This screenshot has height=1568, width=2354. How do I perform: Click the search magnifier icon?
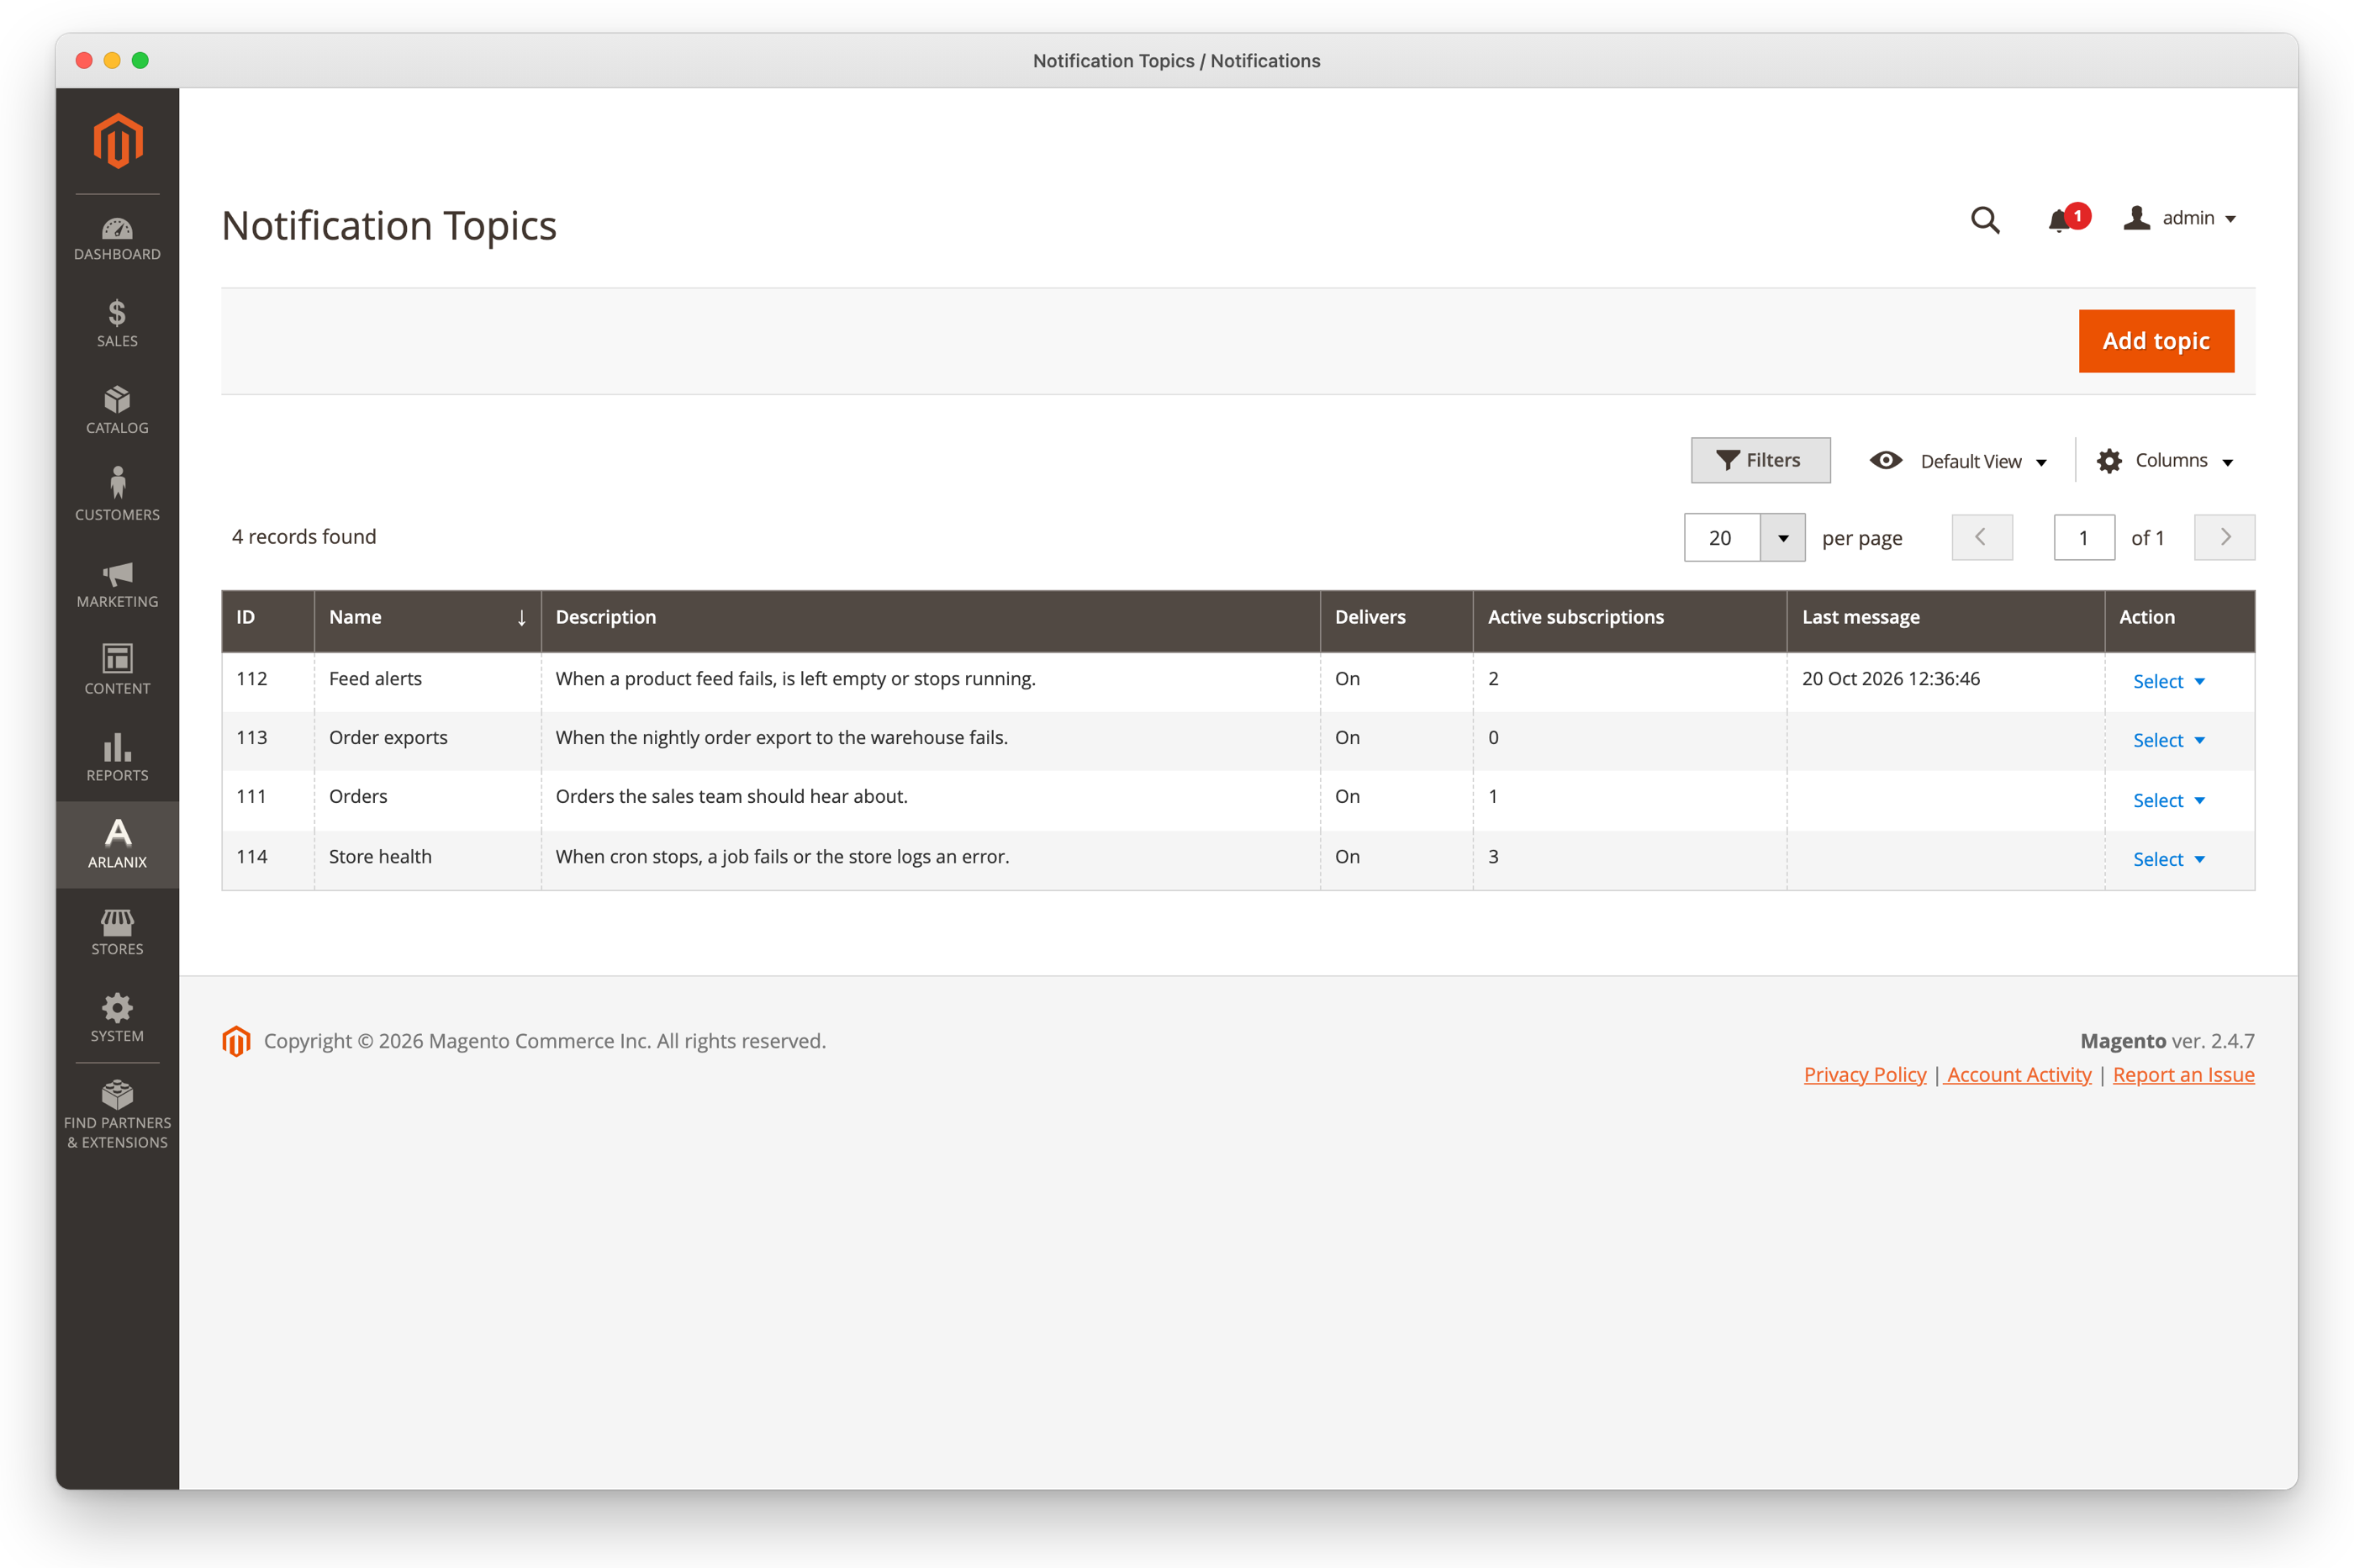point(1985,219)
